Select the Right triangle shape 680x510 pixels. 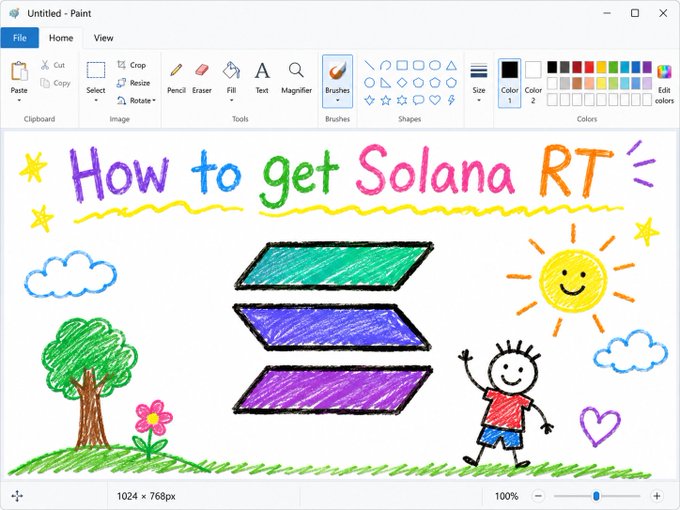tap(385, 82)
